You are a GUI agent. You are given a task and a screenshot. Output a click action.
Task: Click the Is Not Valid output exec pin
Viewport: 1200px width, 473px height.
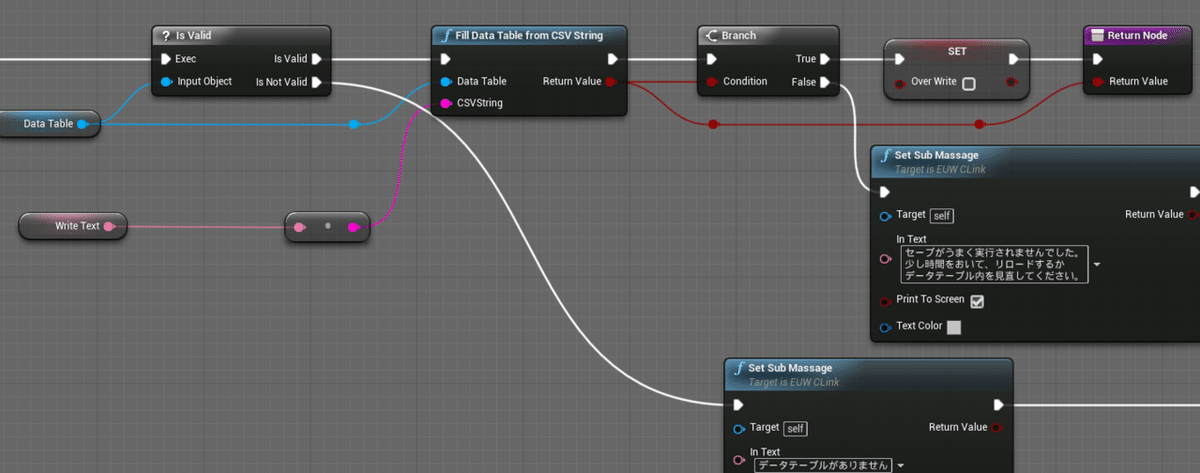(x=317, y=82)
